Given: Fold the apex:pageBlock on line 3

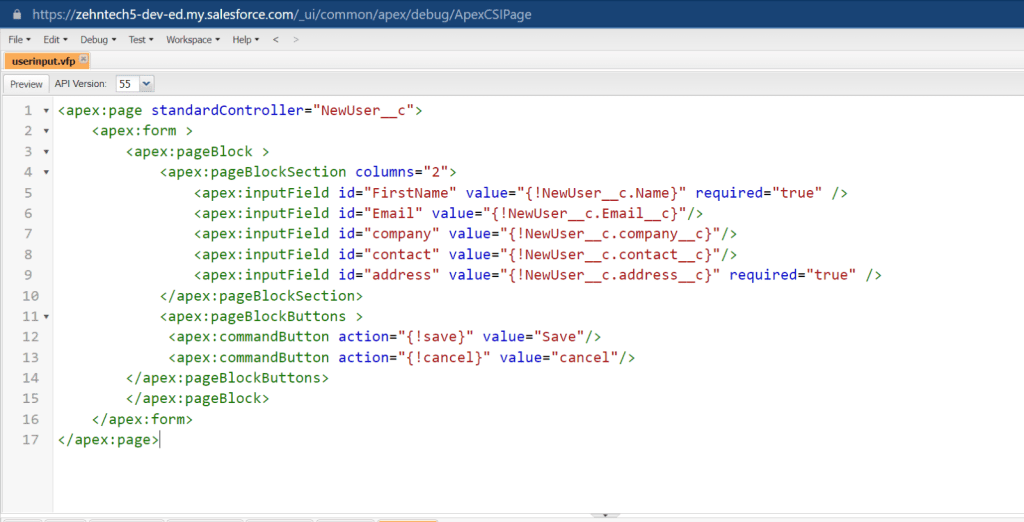Looking at the screenshot, I should [x=46, y=152].
